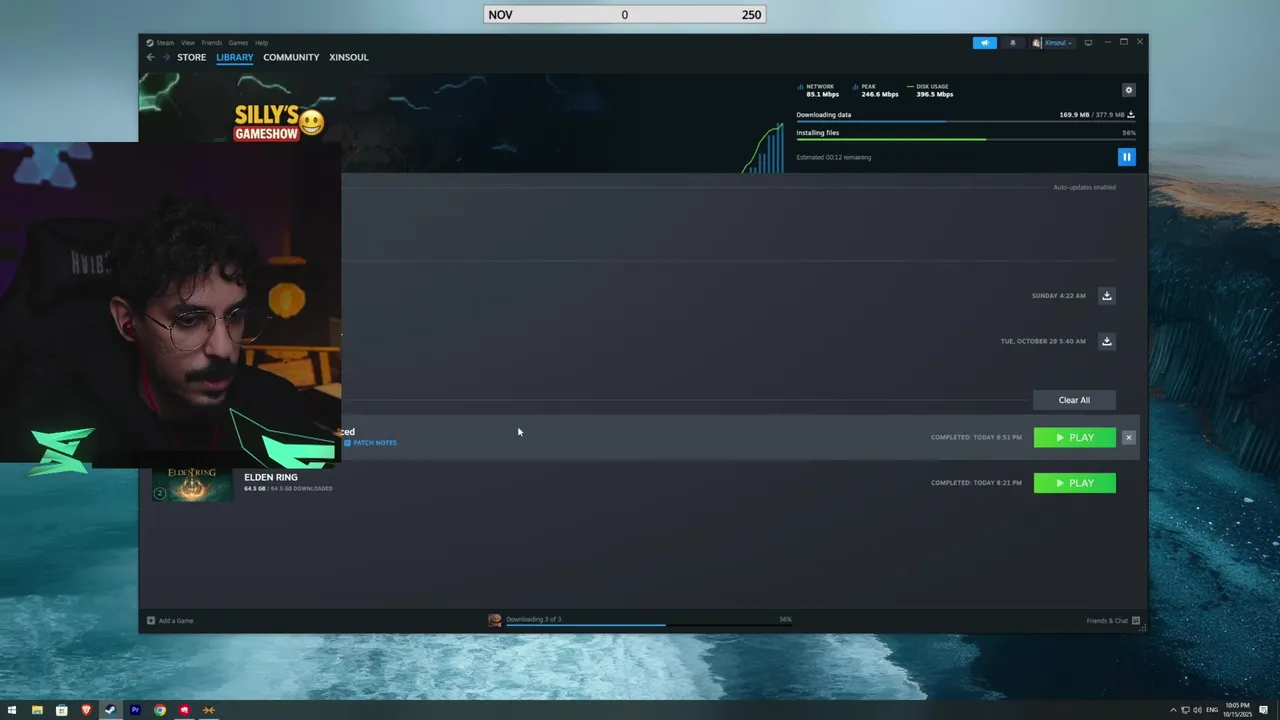Click Add a Game
The height and width of the screenshot is (720, 1280).
point(170,621)
